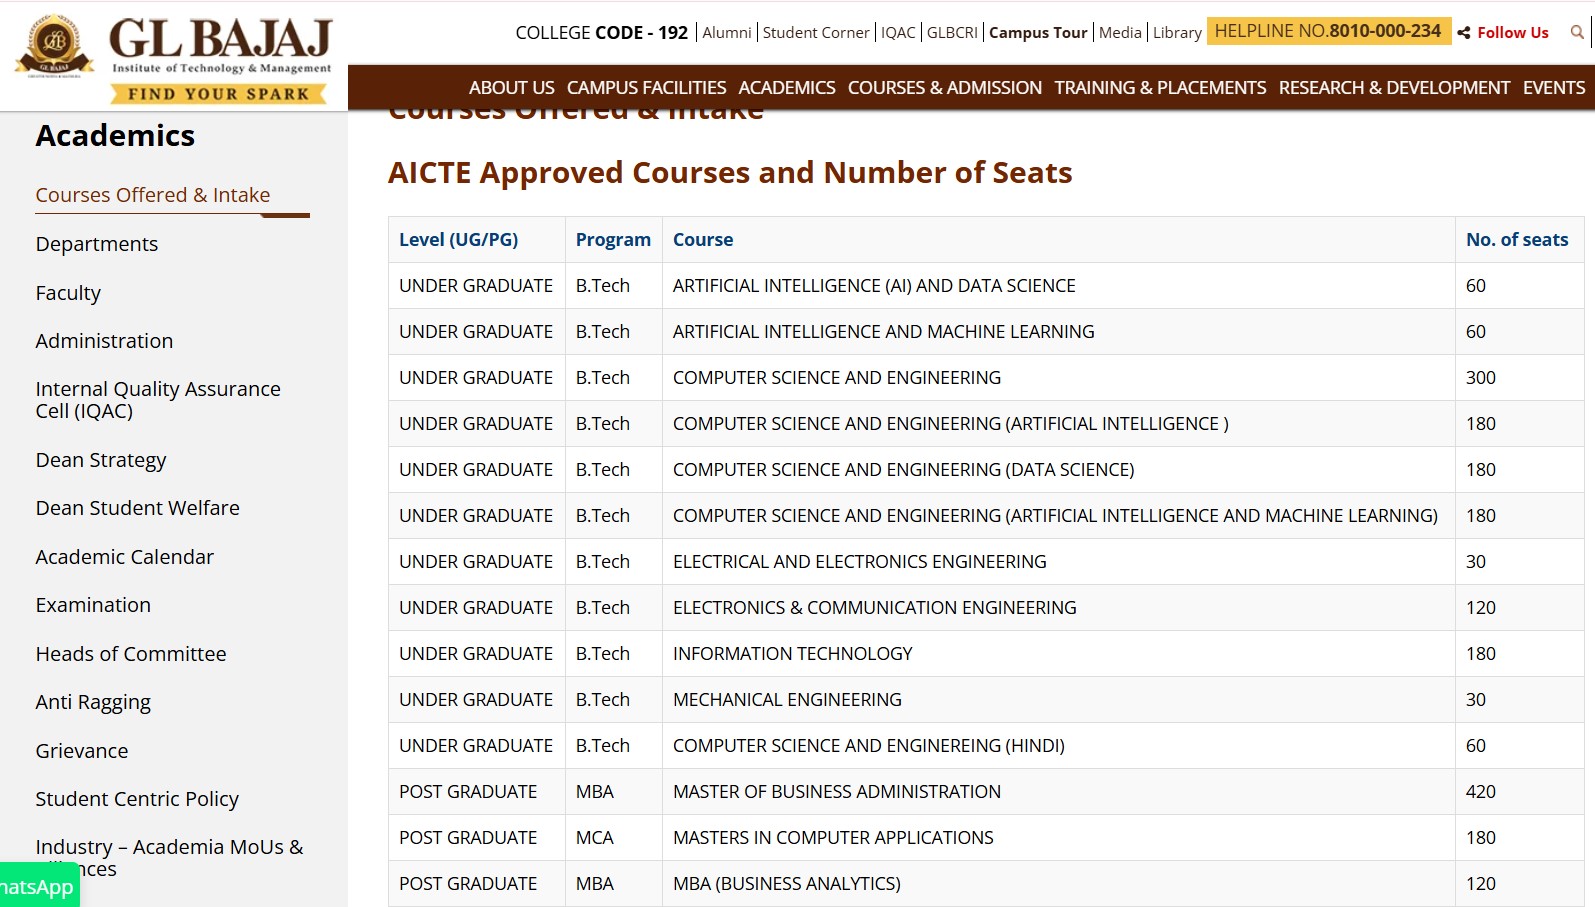Open Heads of Committee link
Image resolution: width=1595 pixels, height=907 pixels.
coord(131,654)
